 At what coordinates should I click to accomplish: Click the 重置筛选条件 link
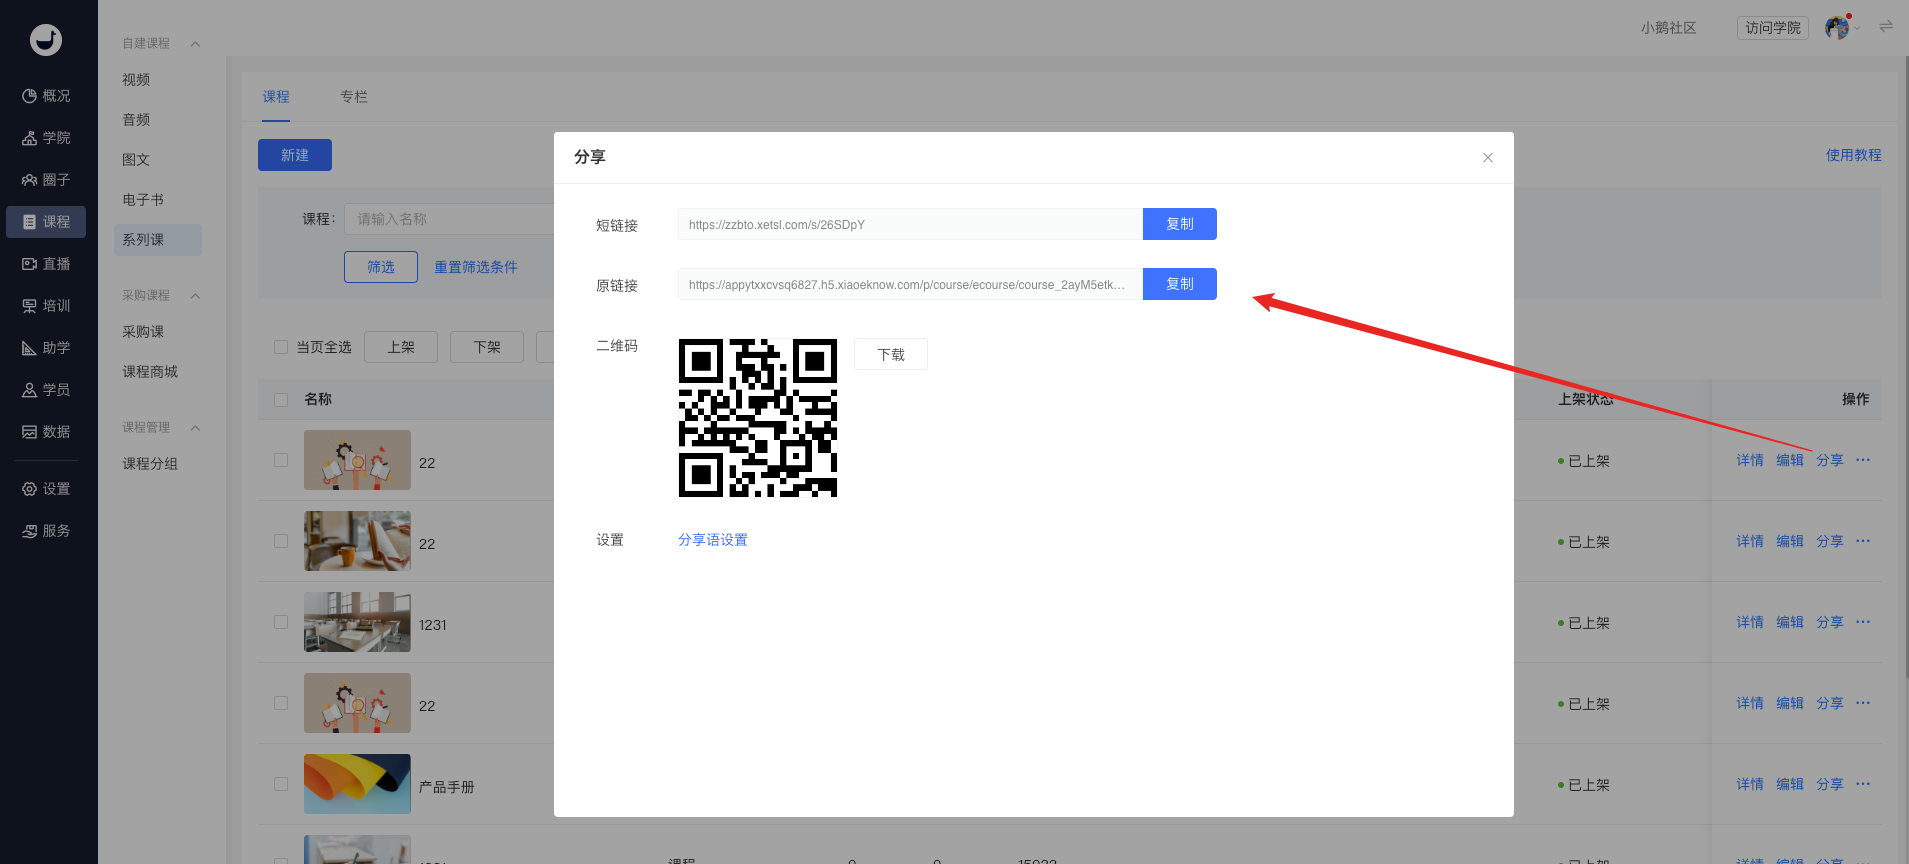[x=476, y=267]
